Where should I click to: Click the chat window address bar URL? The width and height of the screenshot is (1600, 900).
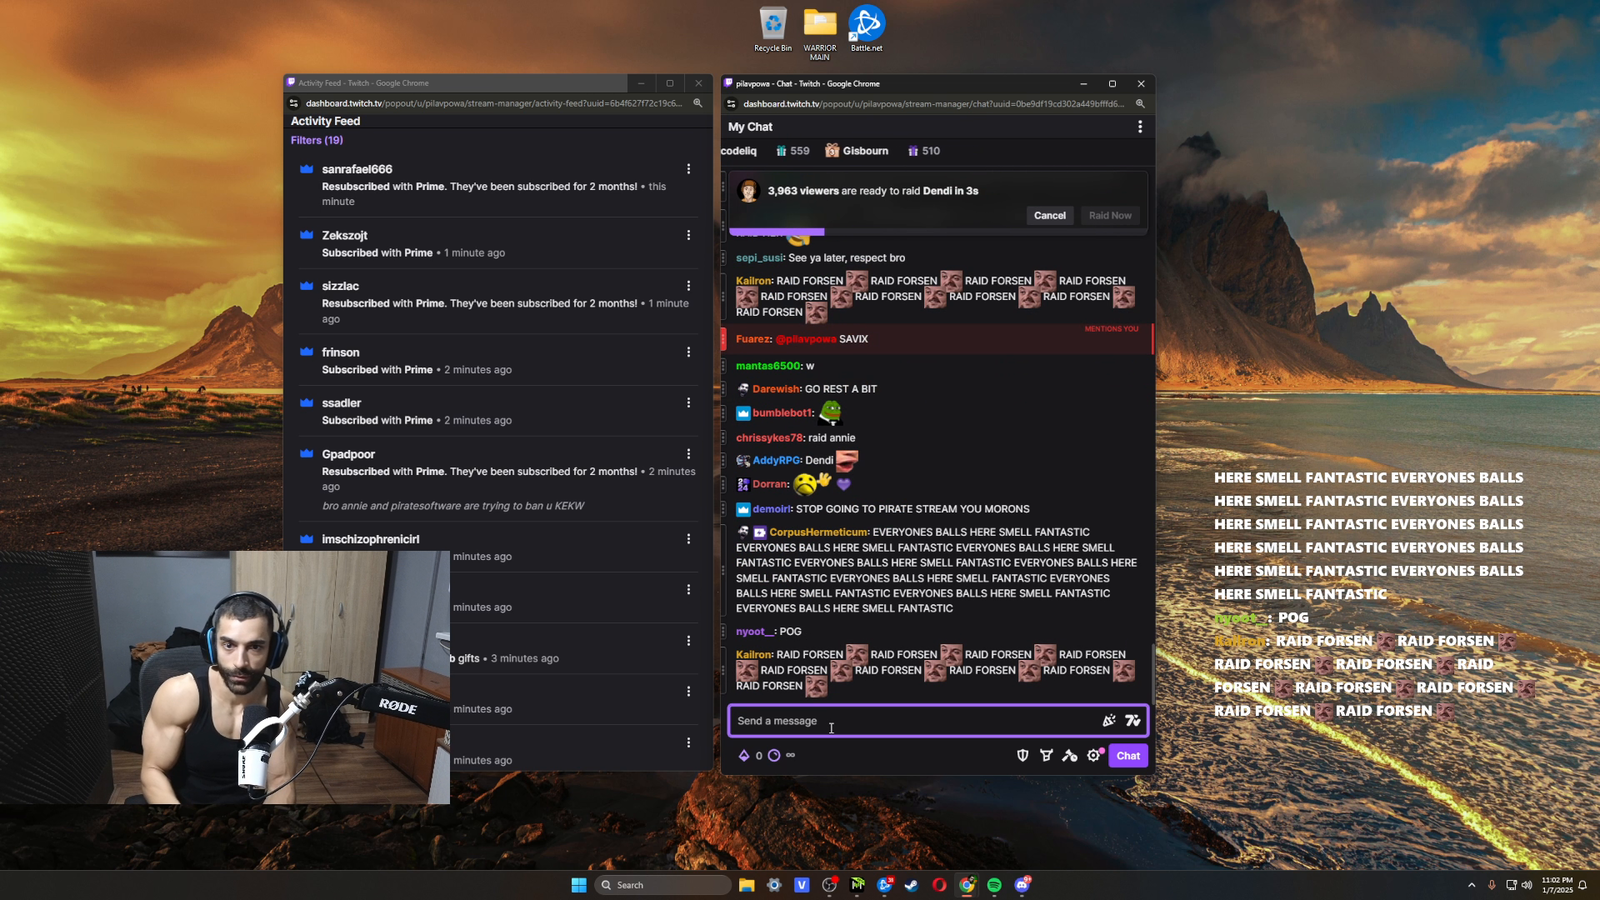[x=934, y=103]
